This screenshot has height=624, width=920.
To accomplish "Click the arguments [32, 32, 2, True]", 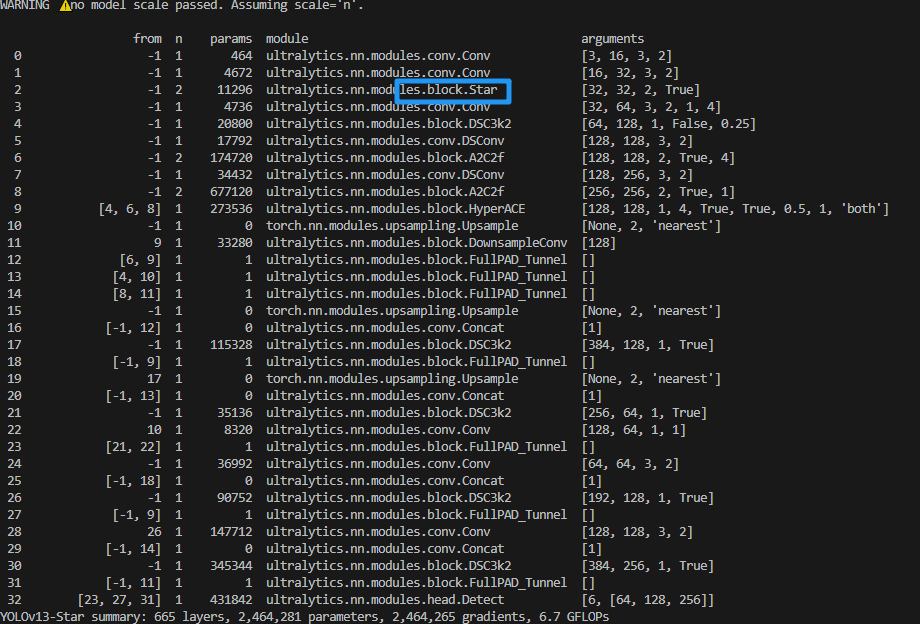I will coord(641,90).
